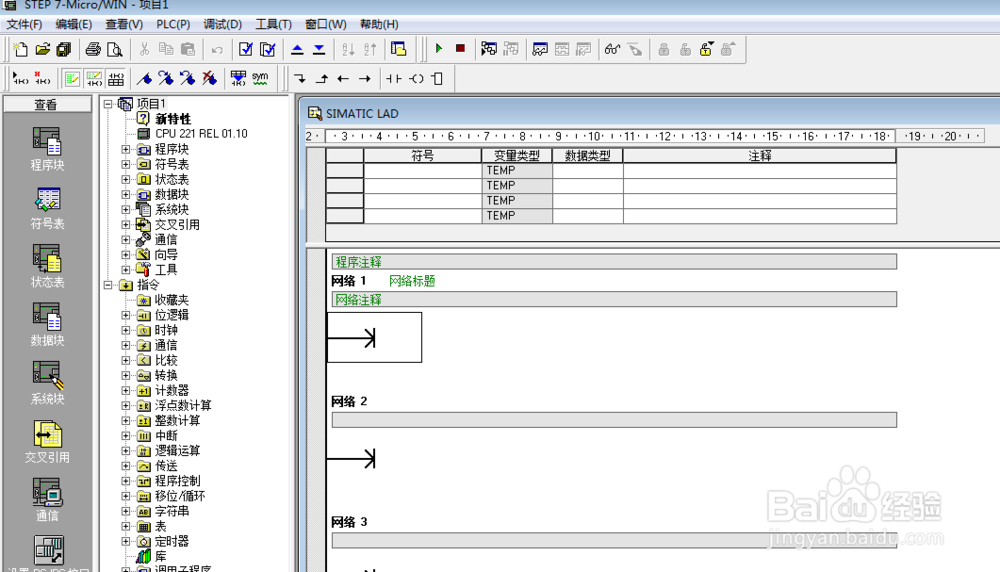Stop PLC with red STOP icon
Image resolution: width=1000 pixels, height=572 pixels.
point(460,48)
